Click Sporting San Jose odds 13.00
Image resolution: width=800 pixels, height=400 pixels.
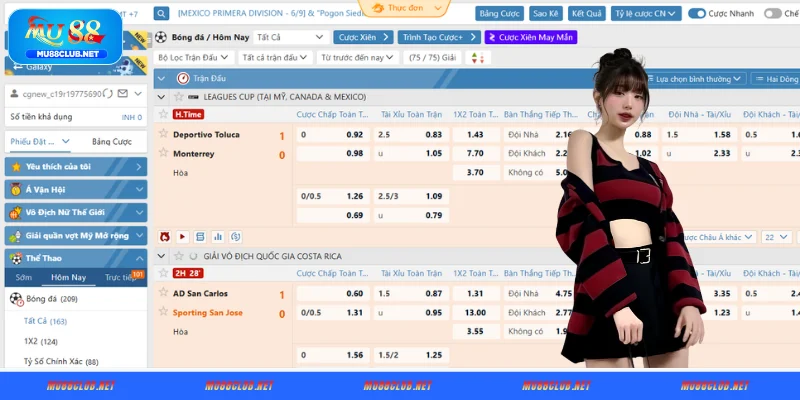(x=476, y=312)
